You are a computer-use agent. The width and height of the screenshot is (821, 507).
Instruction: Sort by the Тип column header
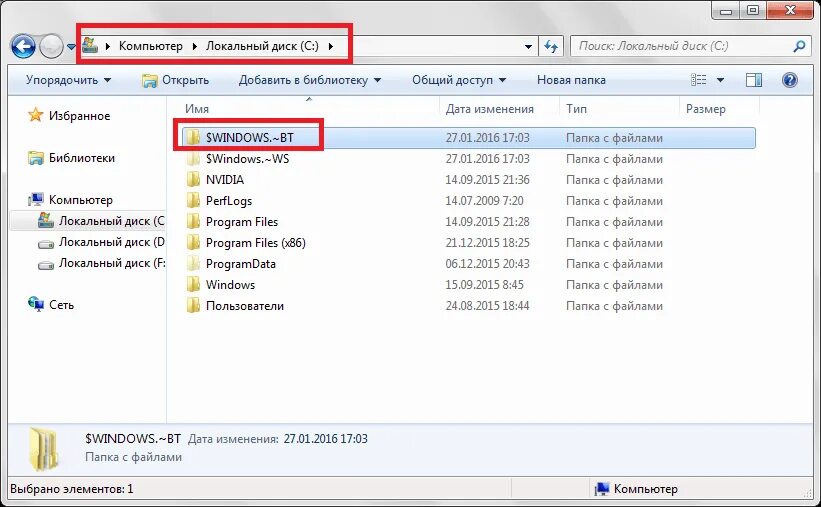click(576, 109)
